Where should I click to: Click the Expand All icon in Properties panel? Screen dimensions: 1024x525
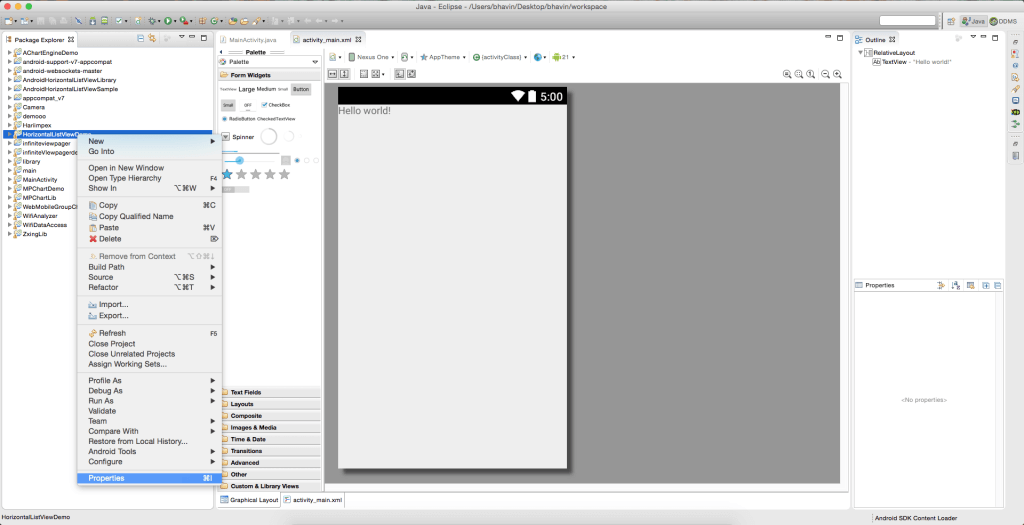pos(986,285)
